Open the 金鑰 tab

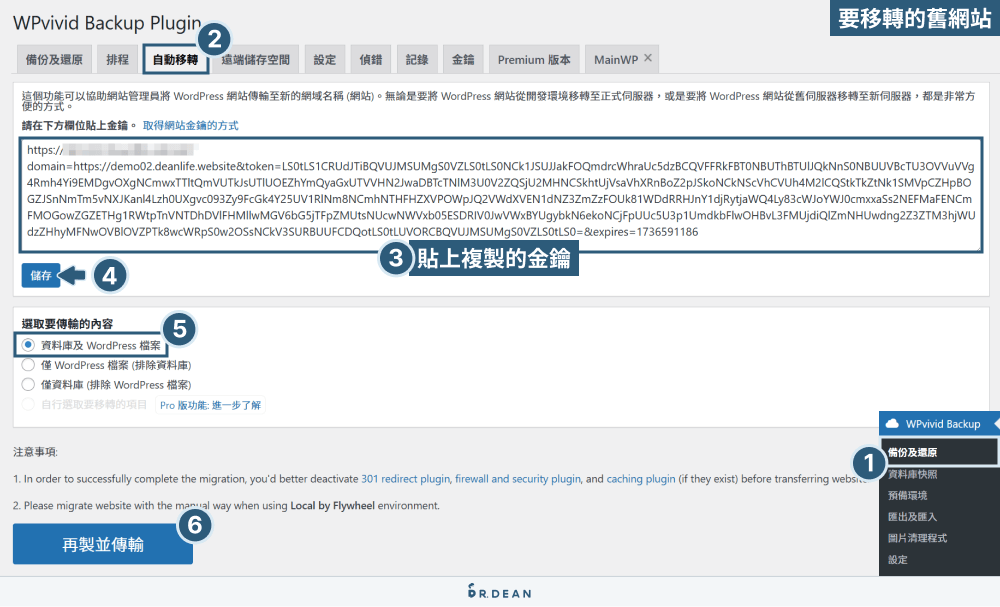coord(462,58)
